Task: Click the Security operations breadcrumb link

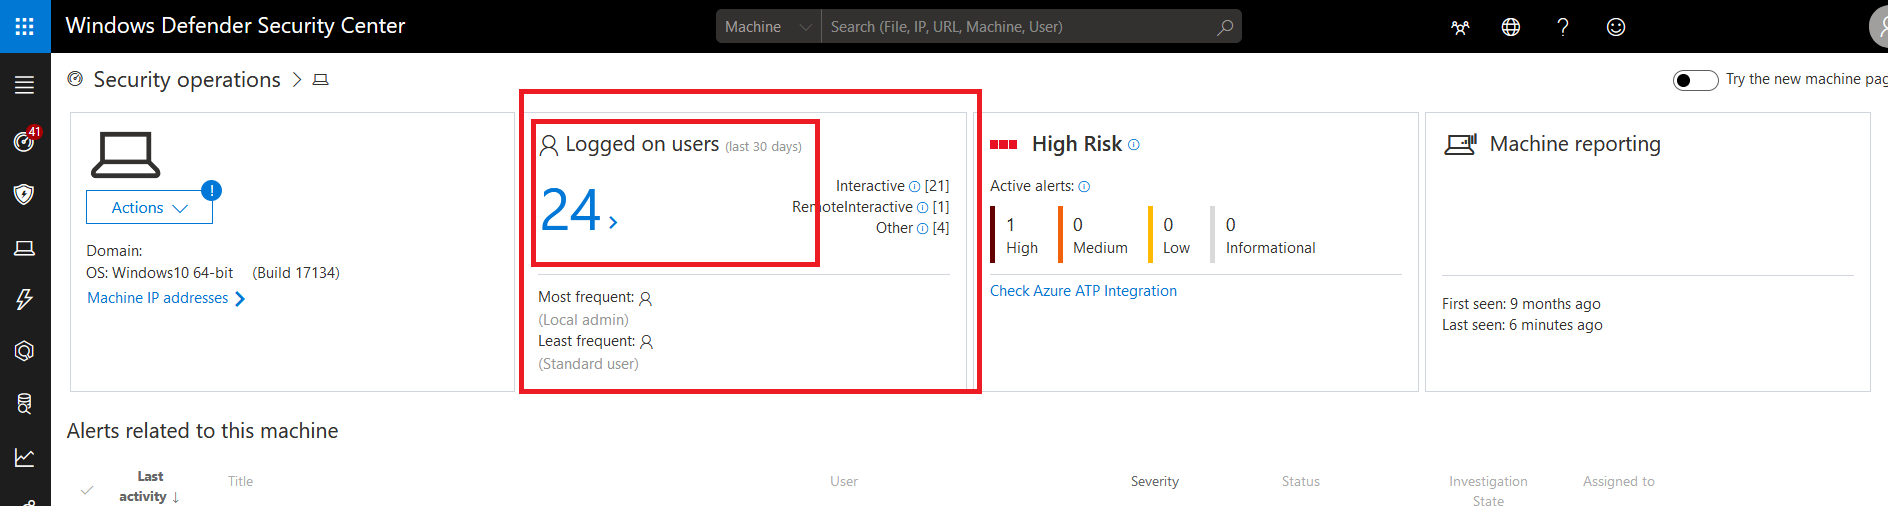Action: coord(187,79)
